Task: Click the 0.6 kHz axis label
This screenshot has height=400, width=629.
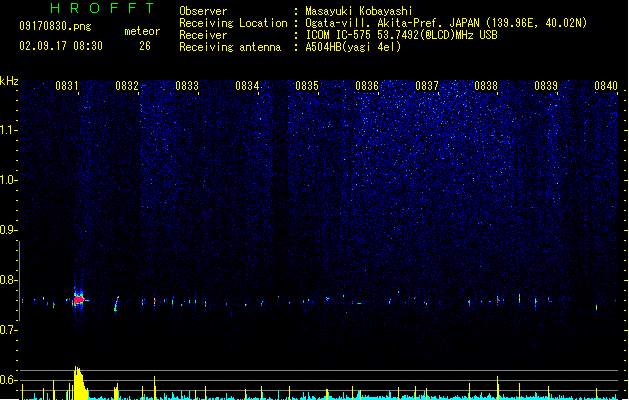Action: (x=9, y=380)
